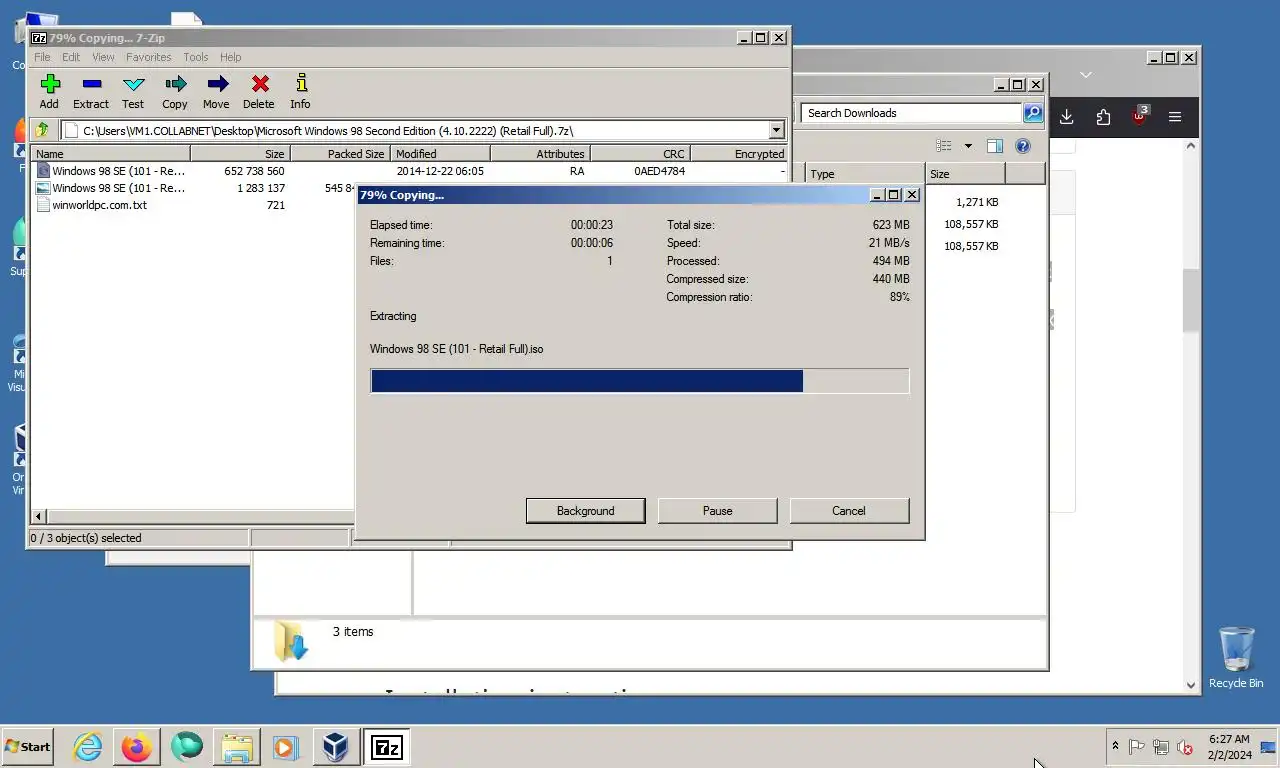1280x768 pixels.
Task: Click the filename Windows 98 SE (101 - Retail Full).iso
Action: coord(457,349)
